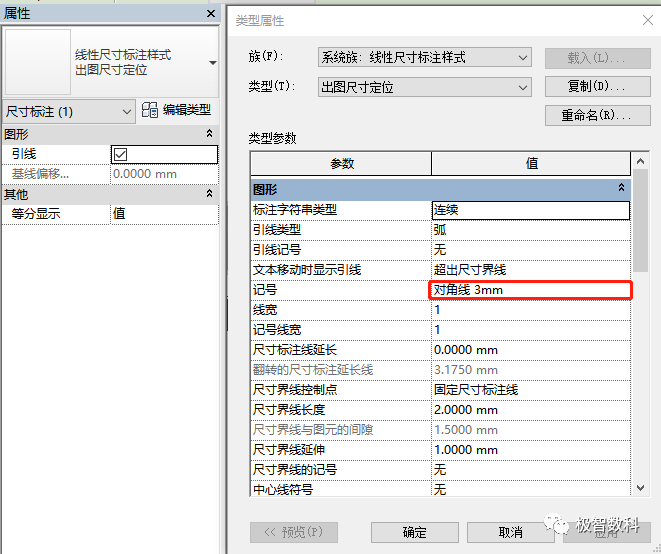Select the 记号 parameter label
This screenshot has height=554, width=661.
[x=265, y=290]
